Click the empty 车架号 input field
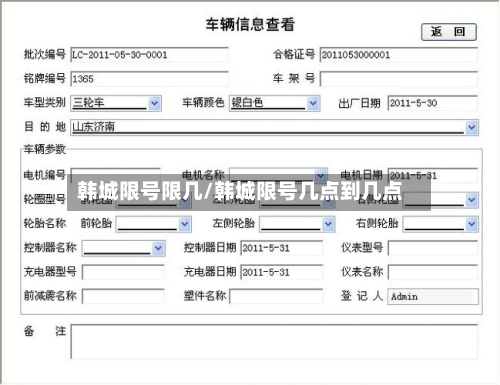 [x=399, y=79]
